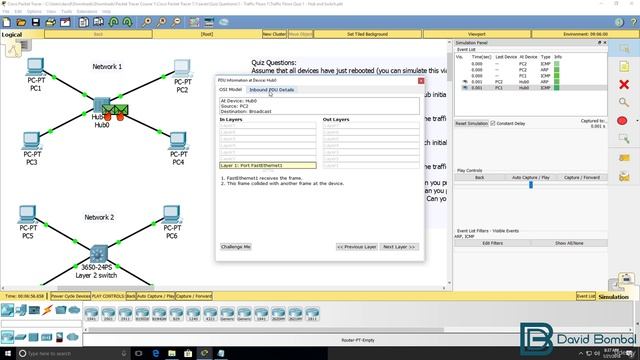Open the Options menu
The width and height of the screenshot is (640, 360).
tap(34, 11)
